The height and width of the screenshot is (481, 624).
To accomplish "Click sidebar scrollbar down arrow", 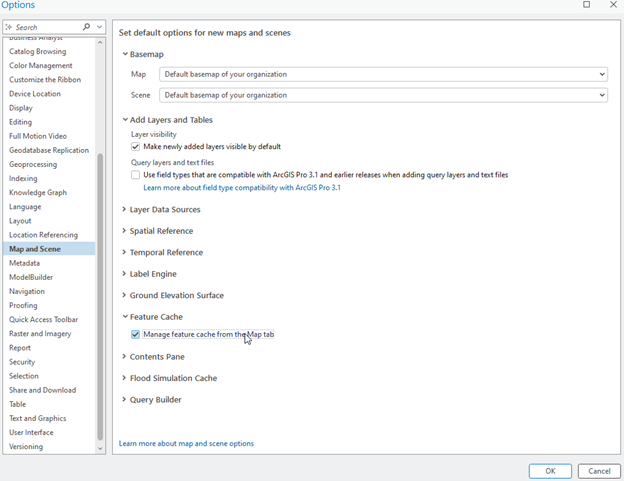I will point(100,448).
